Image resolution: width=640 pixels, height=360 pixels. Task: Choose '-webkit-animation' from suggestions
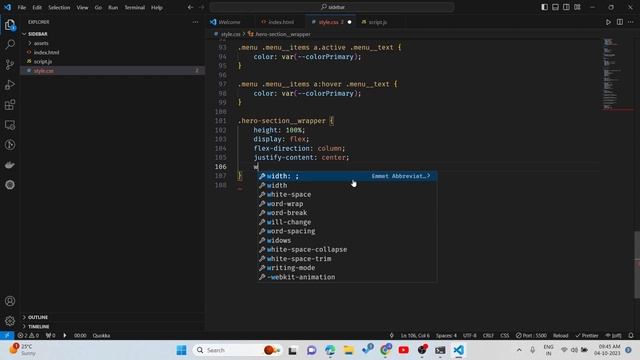[347, 277]
